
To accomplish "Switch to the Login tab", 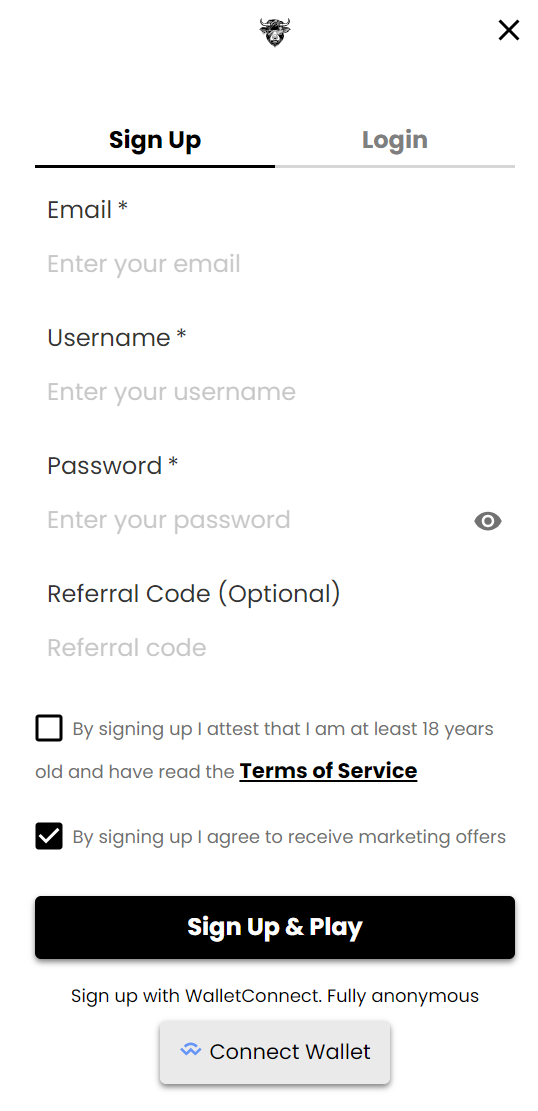I will (x=395, y=140).
